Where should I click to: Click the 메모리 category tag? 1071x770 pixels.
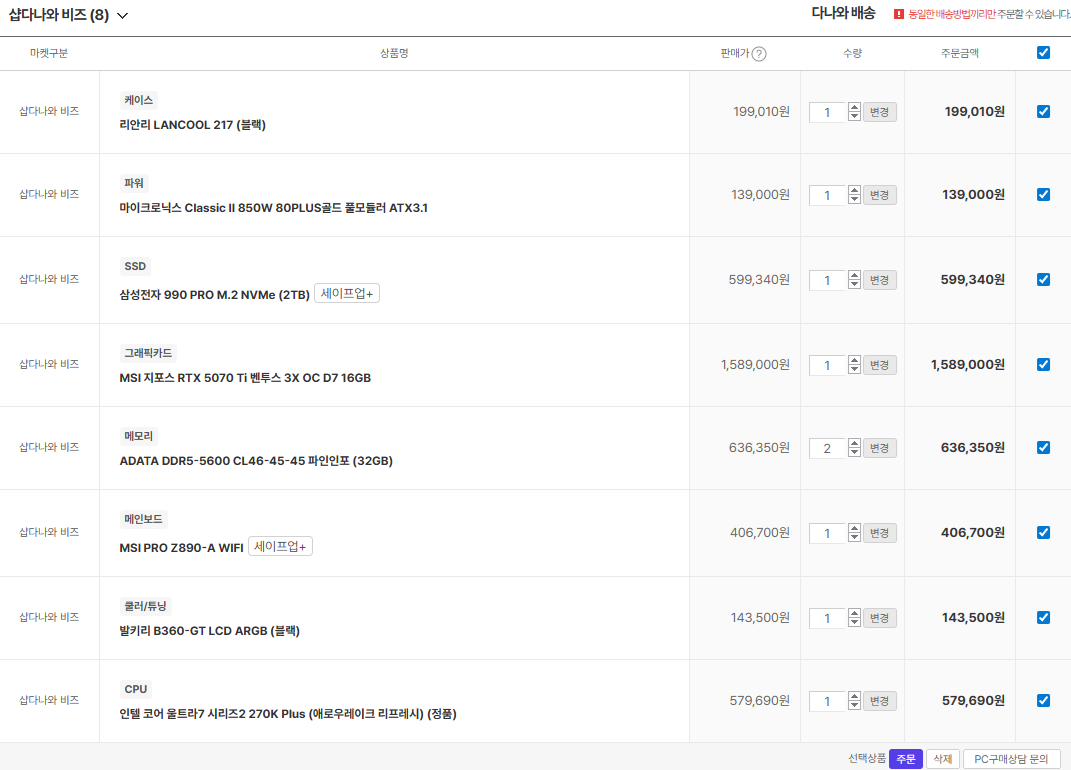point(139,436)
